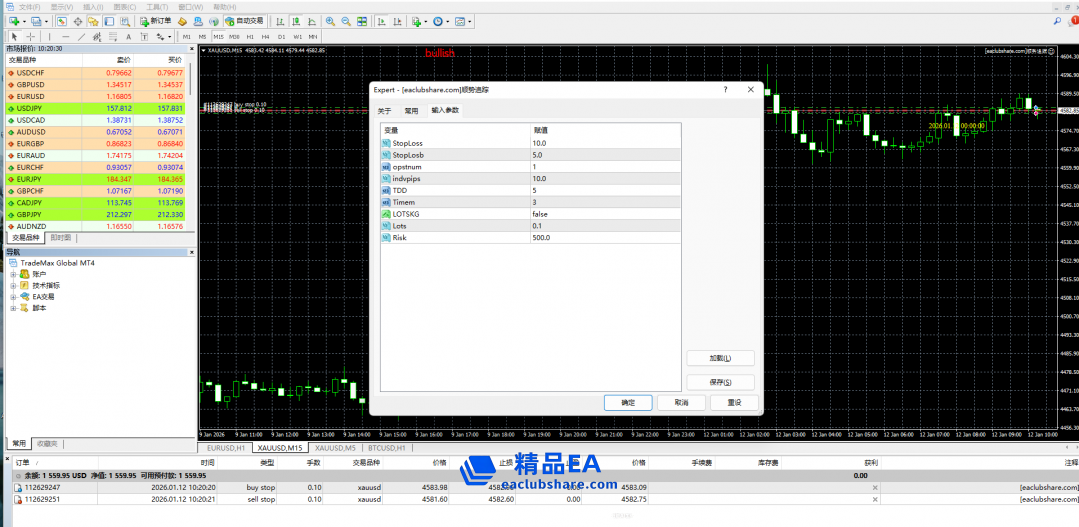Select the horizontal line drawing tool
The height and width of the screenshot is (527, 1079).
(65, 37)
